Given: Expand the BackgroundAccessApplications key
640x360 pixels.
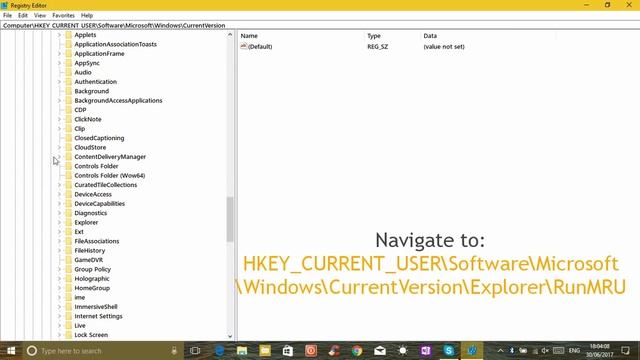Looking at the screenshot, I should 59,100.
